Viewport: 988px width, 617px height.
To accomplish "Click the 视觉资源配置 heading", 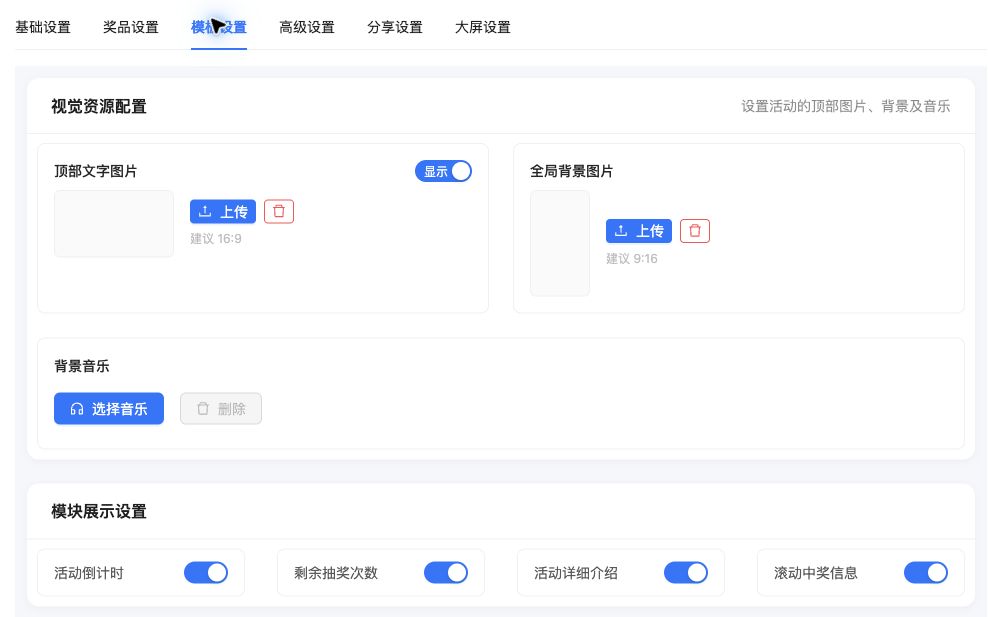I will pyautogui.click(x=99, y=107).
